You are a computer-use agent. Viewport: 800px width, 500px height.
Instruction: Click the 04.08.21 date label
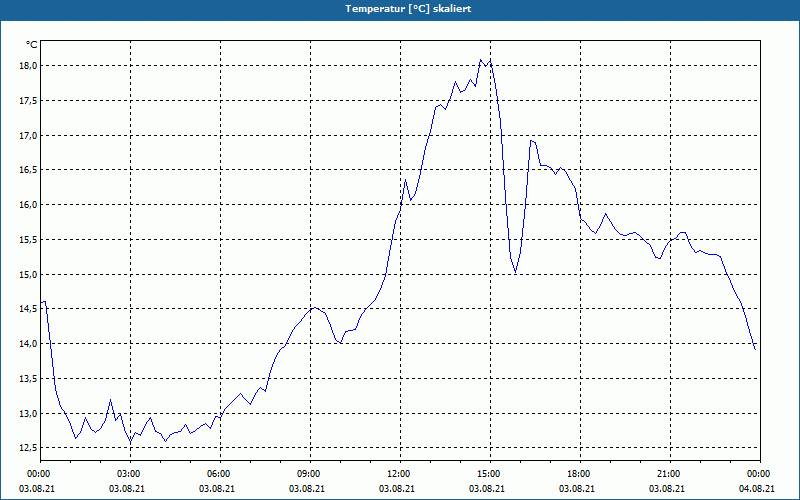757,488
